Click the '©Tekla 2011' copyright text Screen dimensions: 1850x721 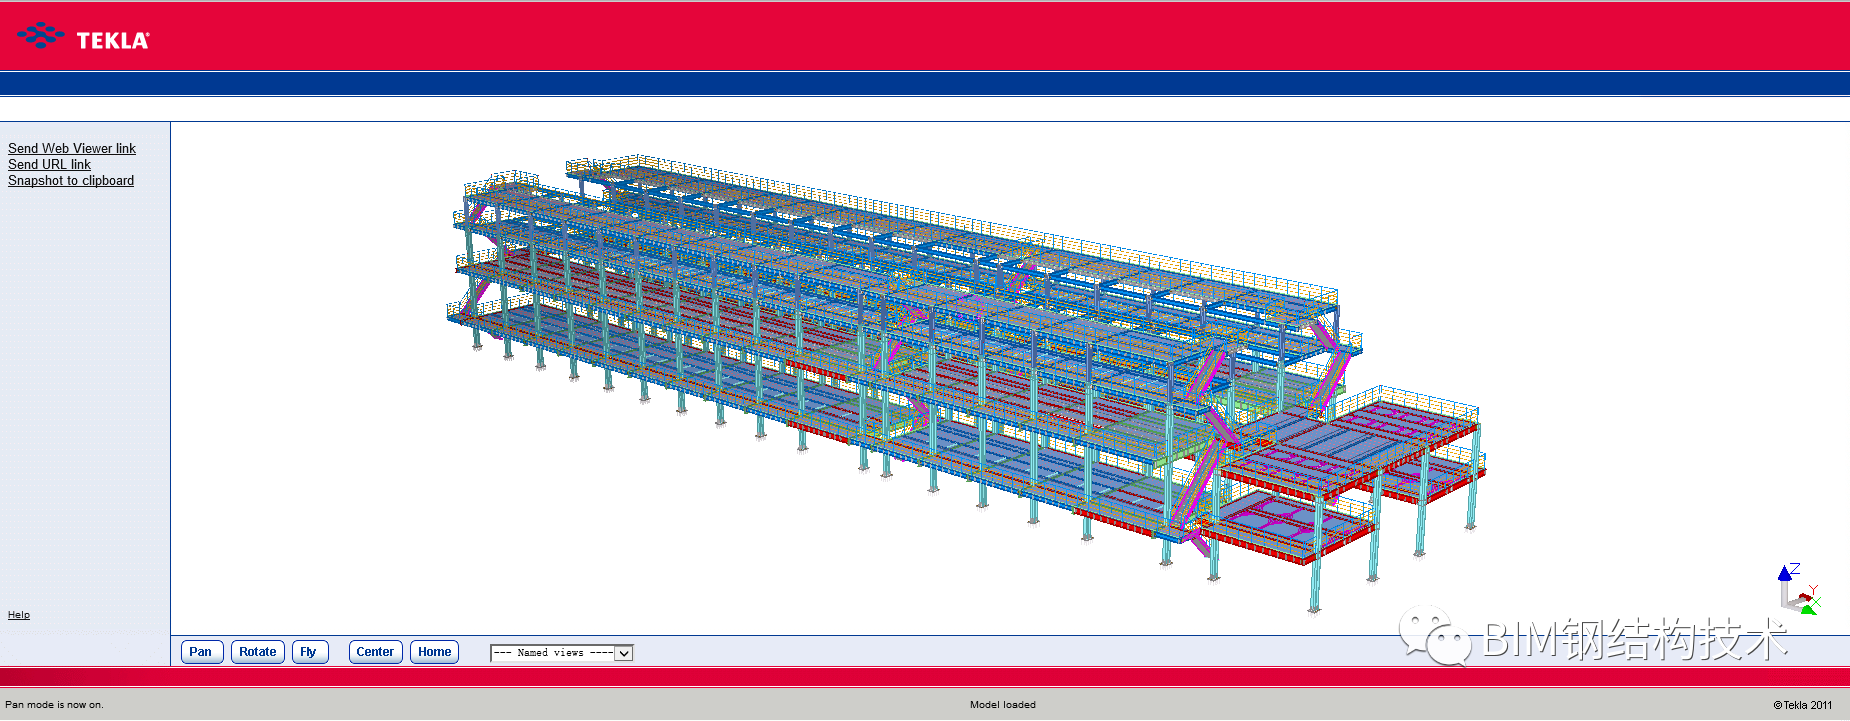pyautogui.click(x=1803, y=705)
